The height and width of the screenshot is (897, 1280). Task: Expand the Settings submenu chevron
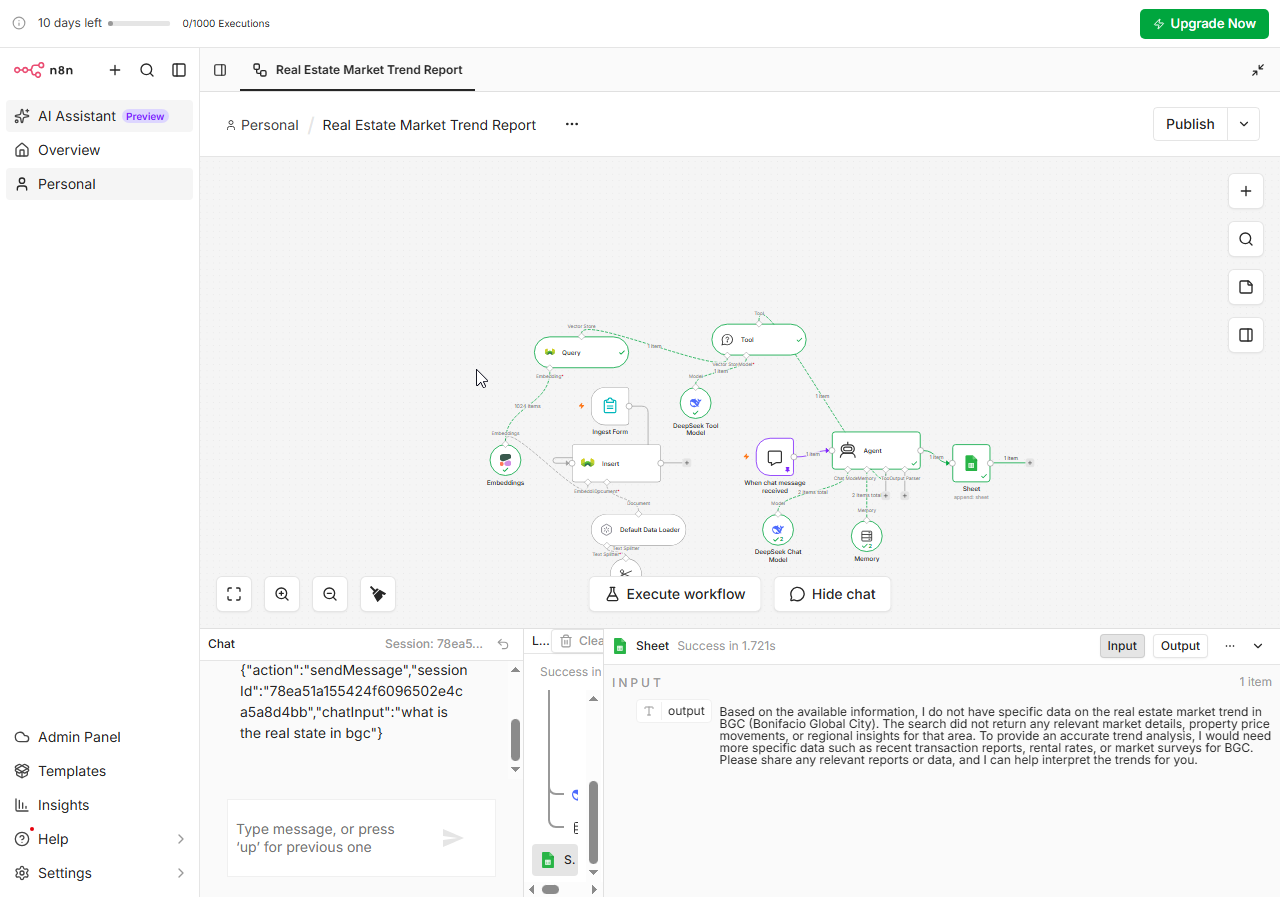[181, 873]
